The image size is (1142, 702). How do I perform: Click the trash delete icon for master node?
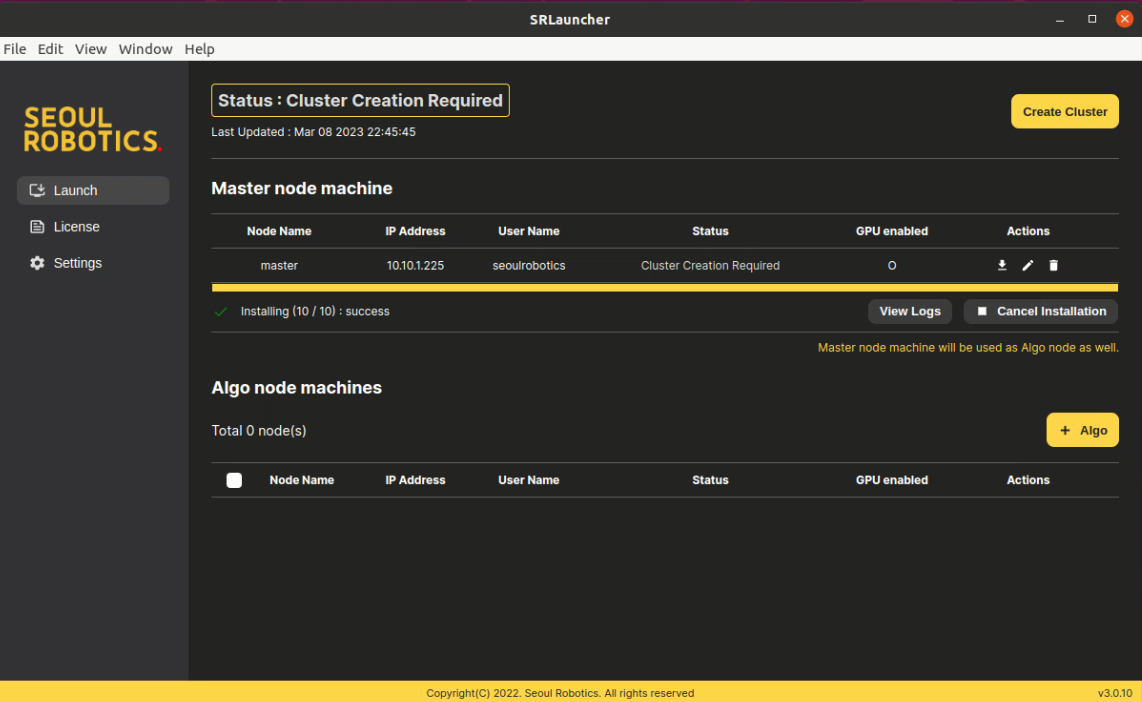pos(1053,265)
